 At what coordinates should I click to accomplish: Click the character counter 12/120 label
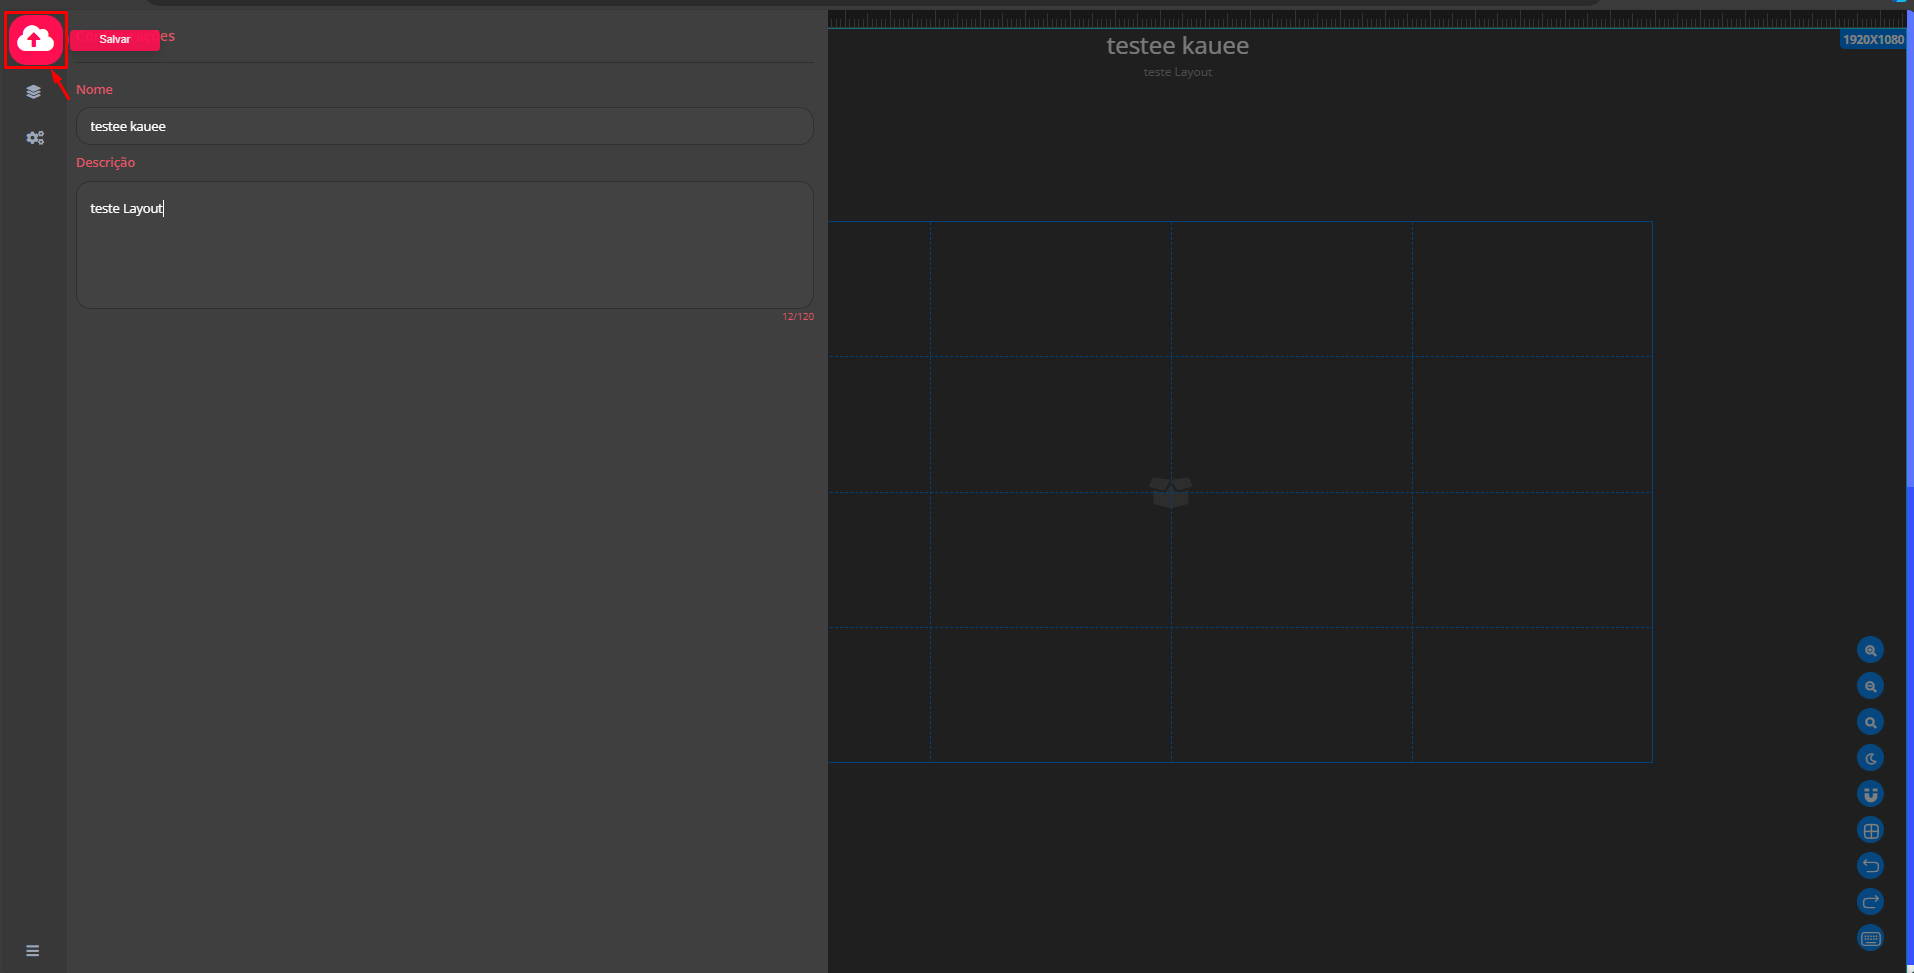tap(798, 315)
